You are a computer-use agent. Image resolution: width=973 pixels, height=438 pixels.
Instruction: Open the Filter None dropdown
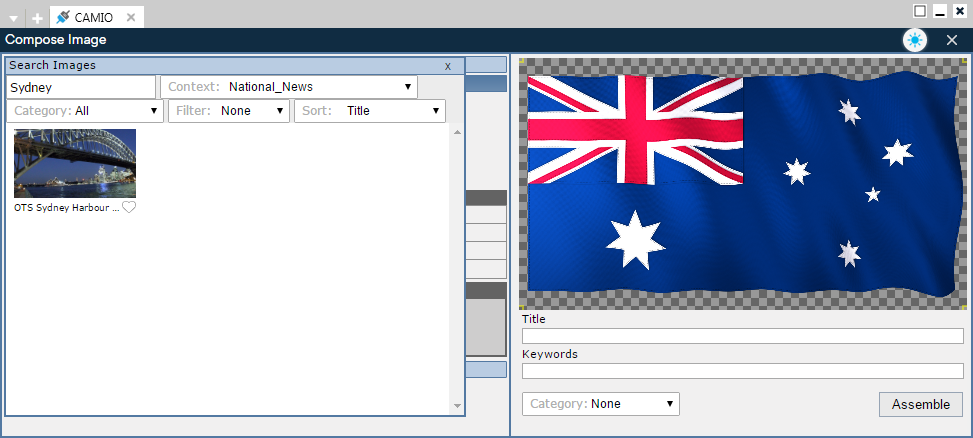coord(229,111)
